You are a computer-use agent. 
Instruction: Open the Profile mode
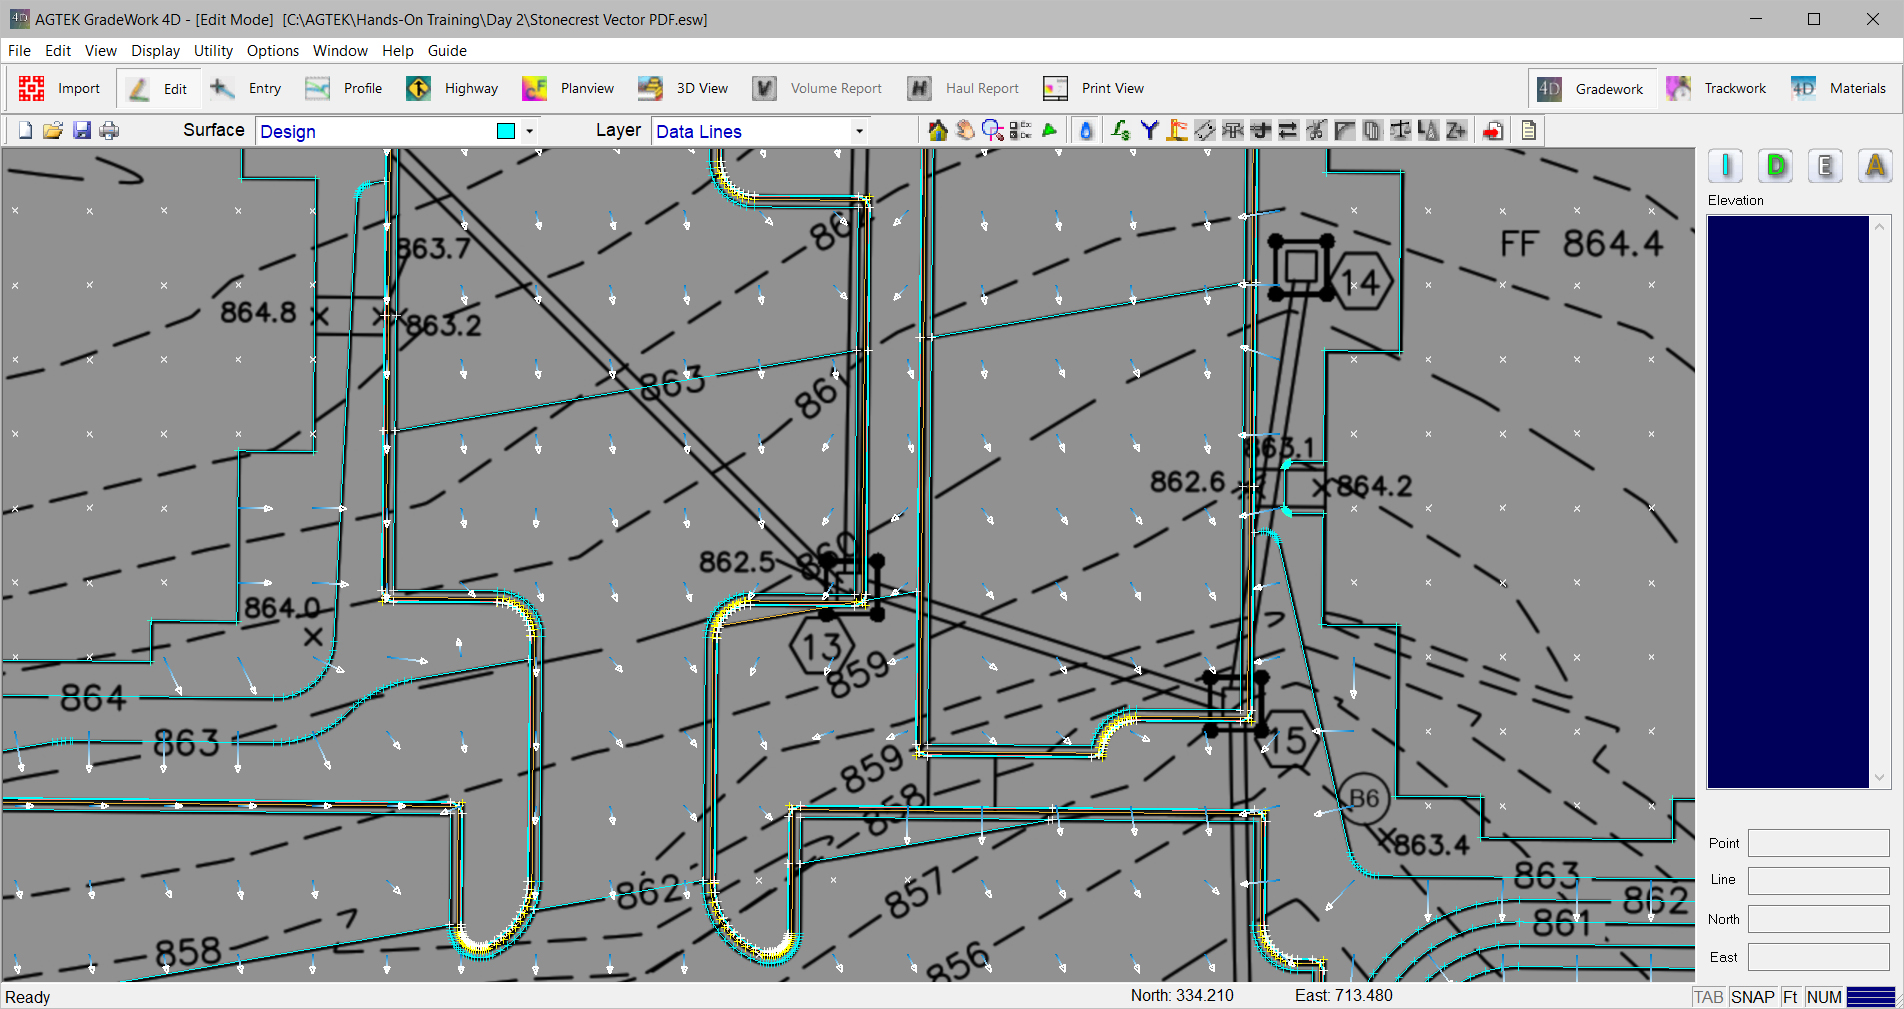tap(344, 88)
